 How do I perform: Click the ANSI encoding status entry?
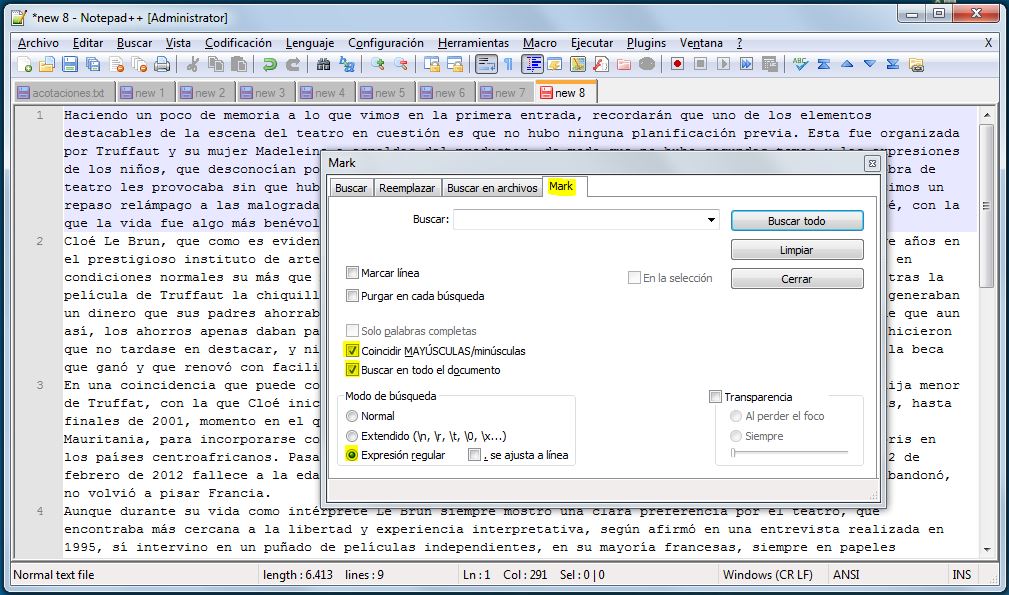(846, 574)
